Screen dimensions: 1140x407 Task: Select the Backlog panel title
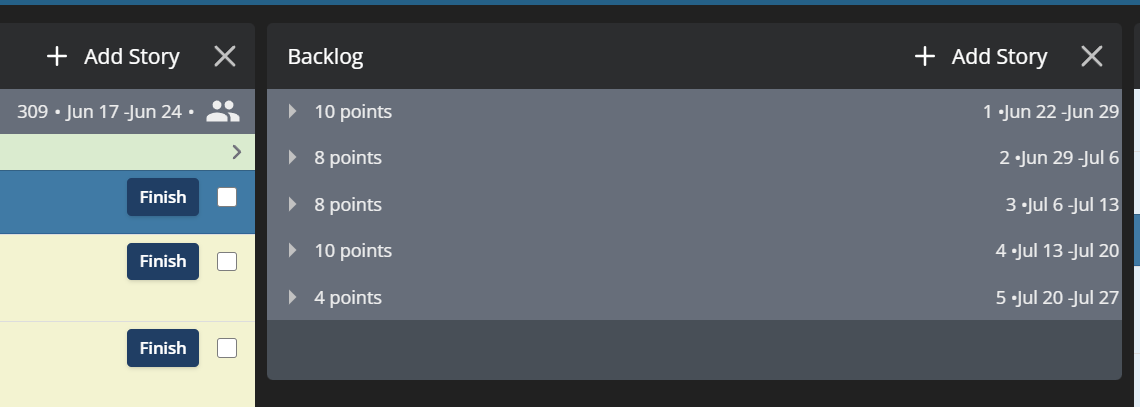pyautogui.click(x=325, y=57)
